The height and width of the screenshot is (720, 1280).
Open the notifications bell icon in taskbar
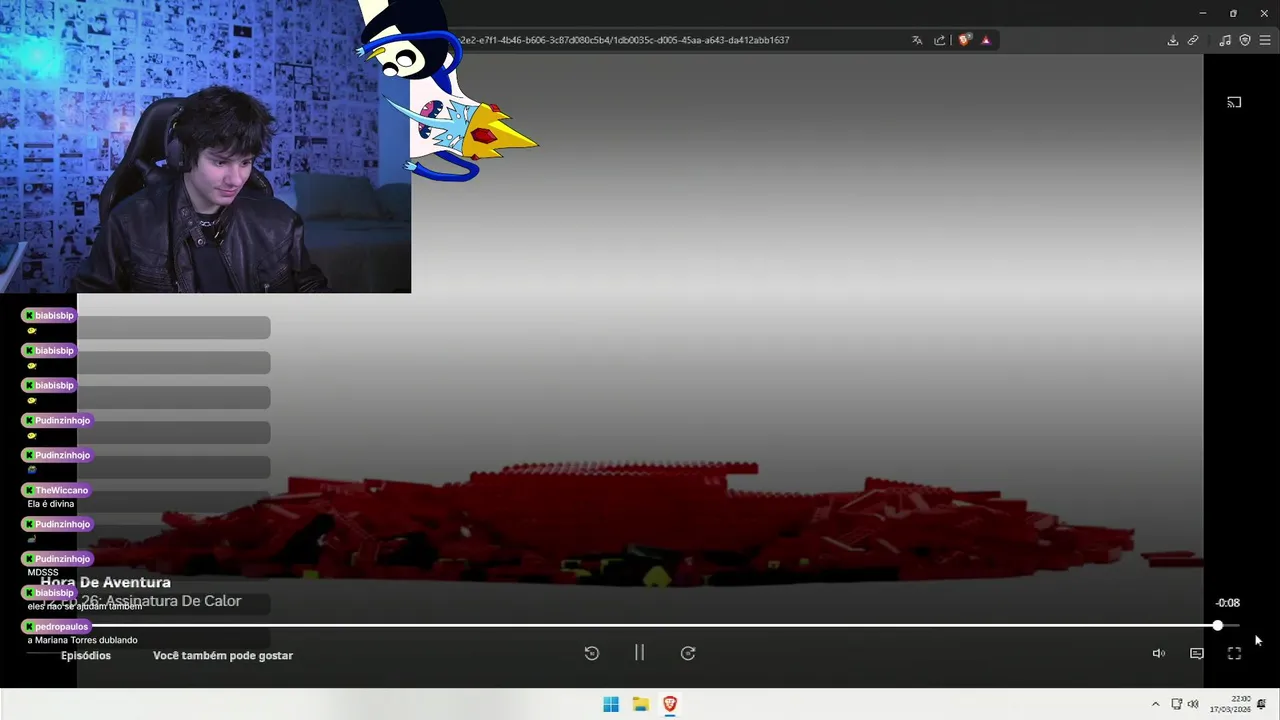1262,704
